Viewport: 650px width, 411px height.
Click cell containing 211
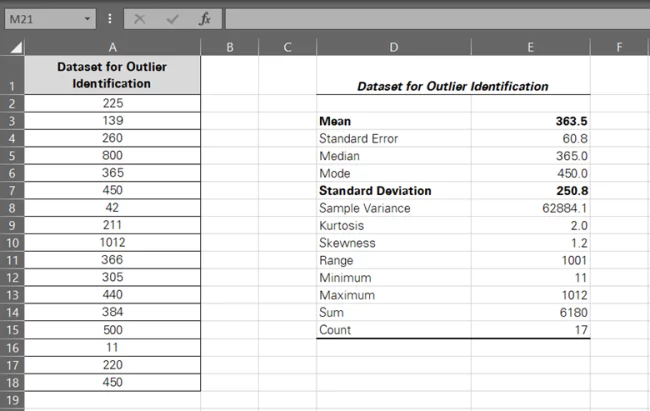[x=112, y=225]
